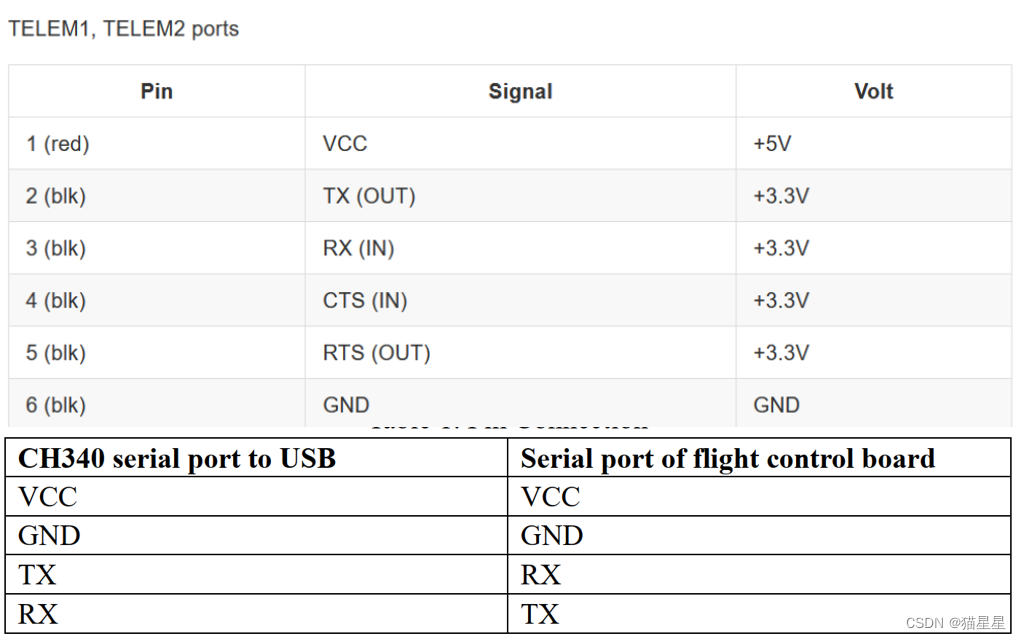The height and width of the screenshot is (639, 1021).
Task: Select the "4 (blk)" pin cell
Action: (56, 301)
